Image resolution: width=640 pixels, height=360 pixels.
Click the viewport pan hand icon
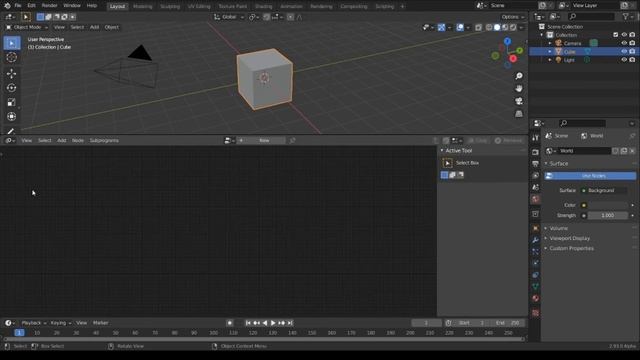point(519,89)
